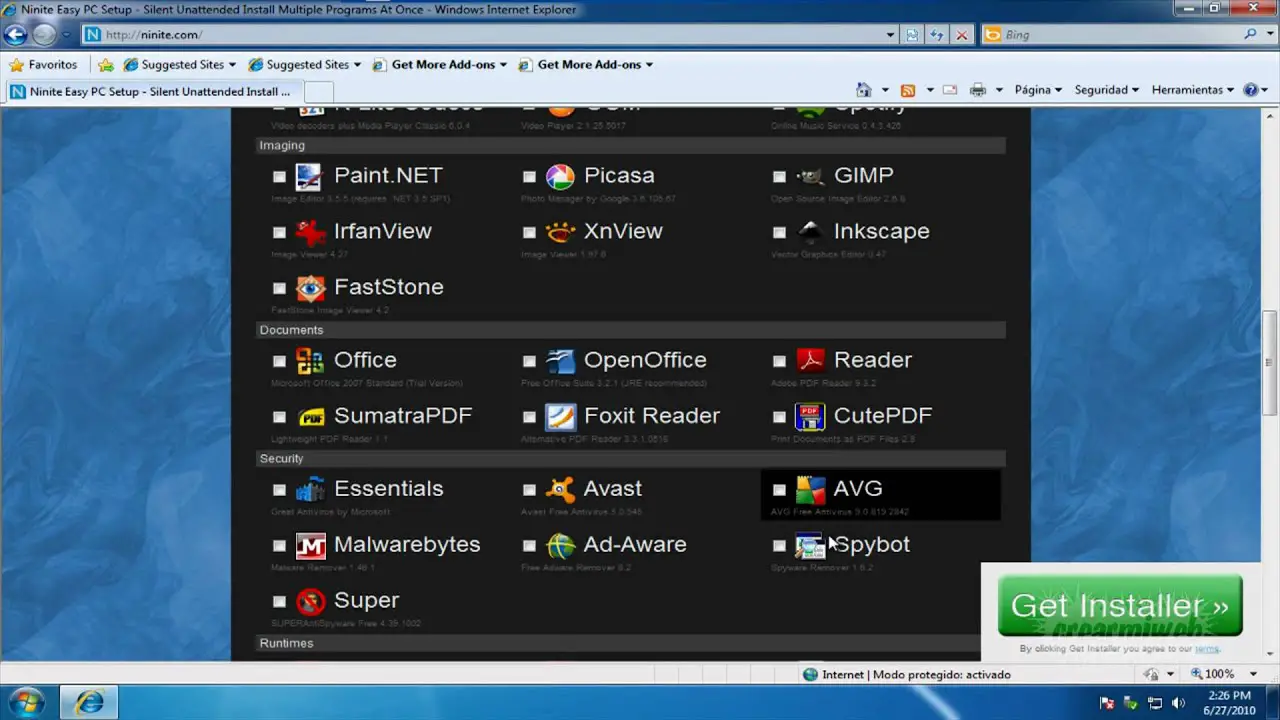Check the OpenOffice checkbox
The width and height of the screenshot is (1280, 720).
(x=529, y=361)
